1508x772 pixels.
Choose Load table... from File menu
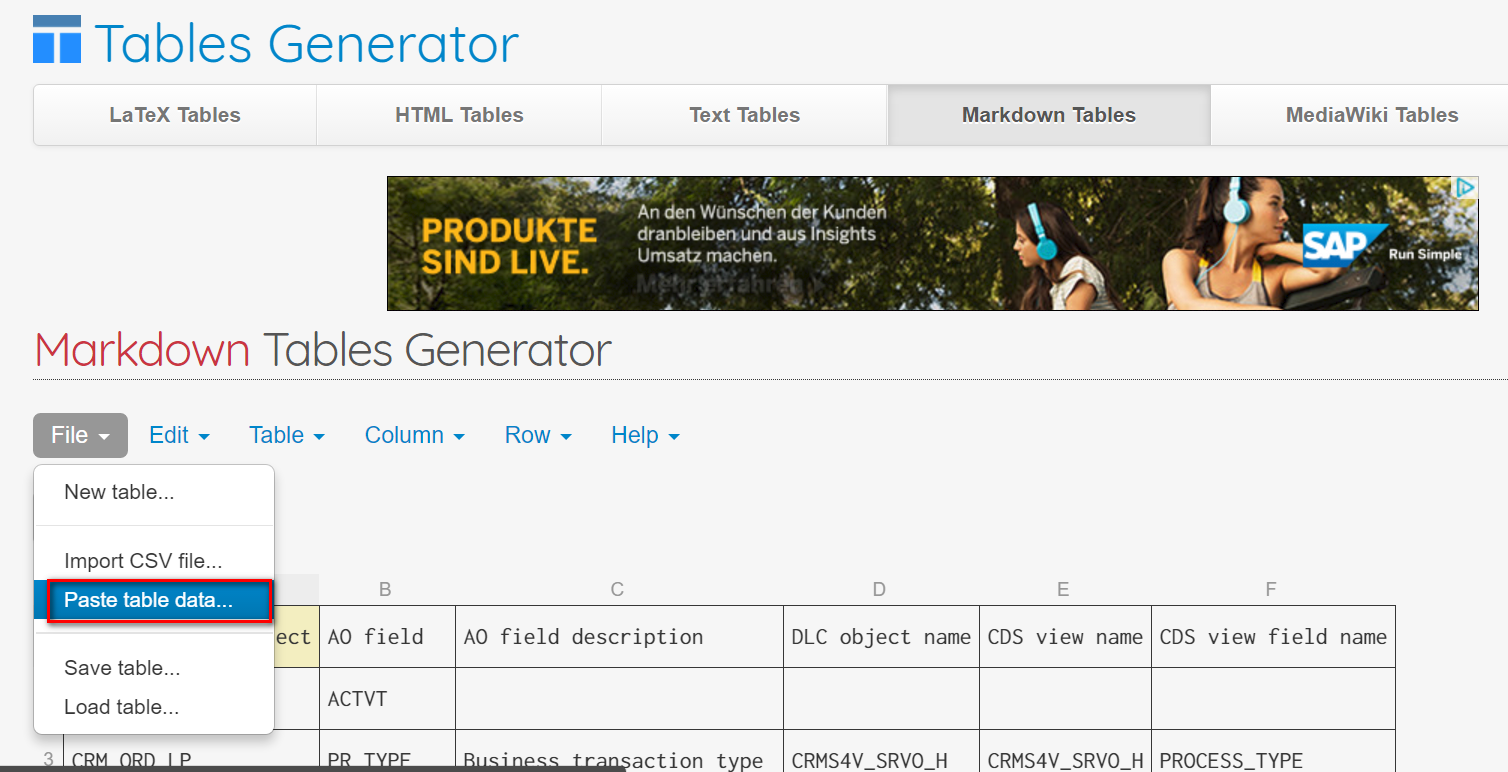click(x=154, y=707)
